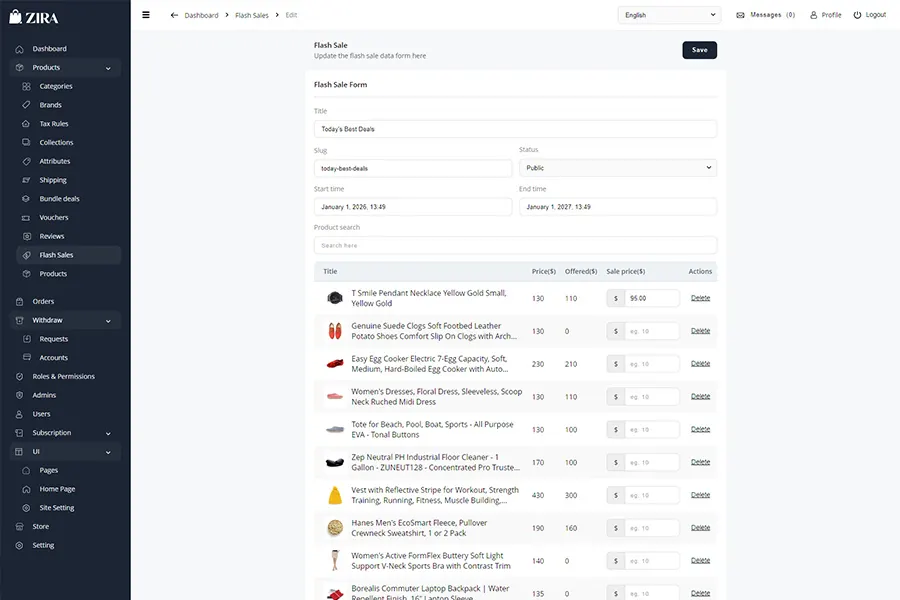Click the Profile user icon
The height and width of the screenshot is (600, 900).
tap(813, 15)
